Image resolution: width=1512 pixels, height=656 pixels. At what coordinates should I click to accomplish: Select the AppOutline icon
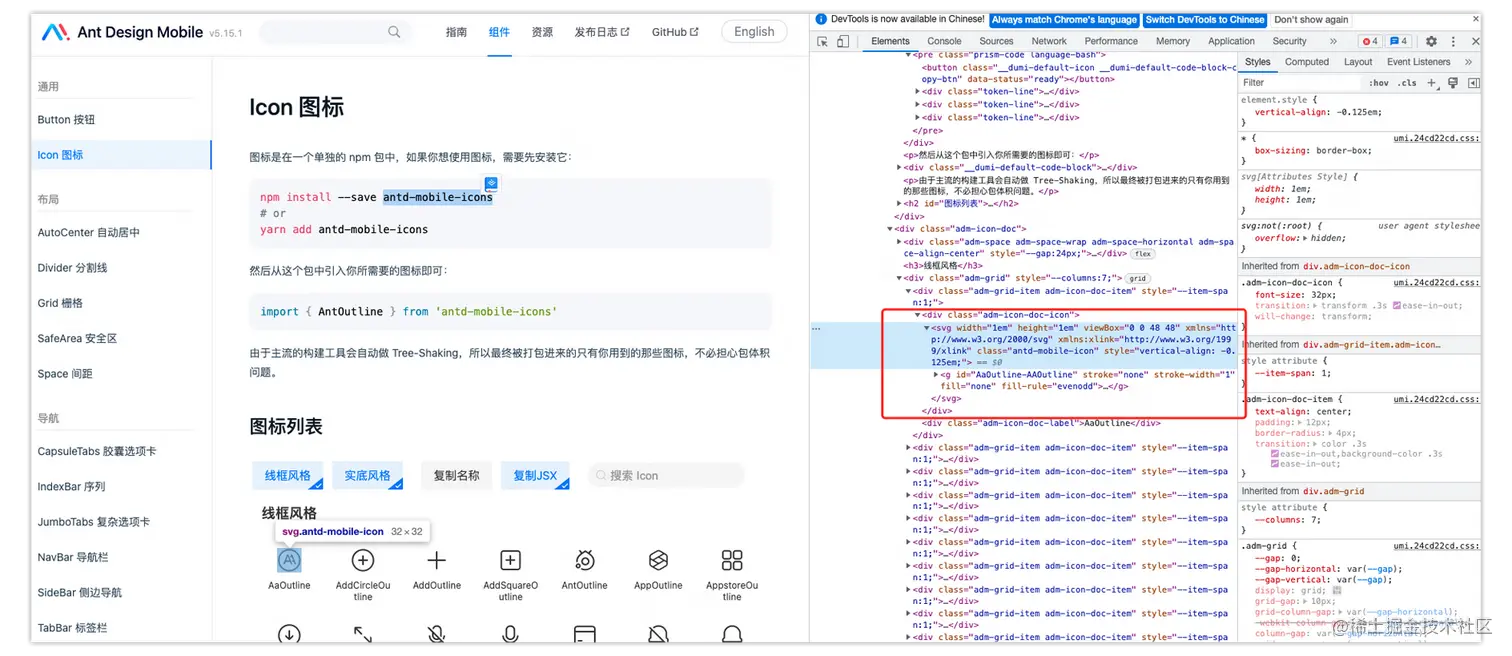tap(658, 560)
